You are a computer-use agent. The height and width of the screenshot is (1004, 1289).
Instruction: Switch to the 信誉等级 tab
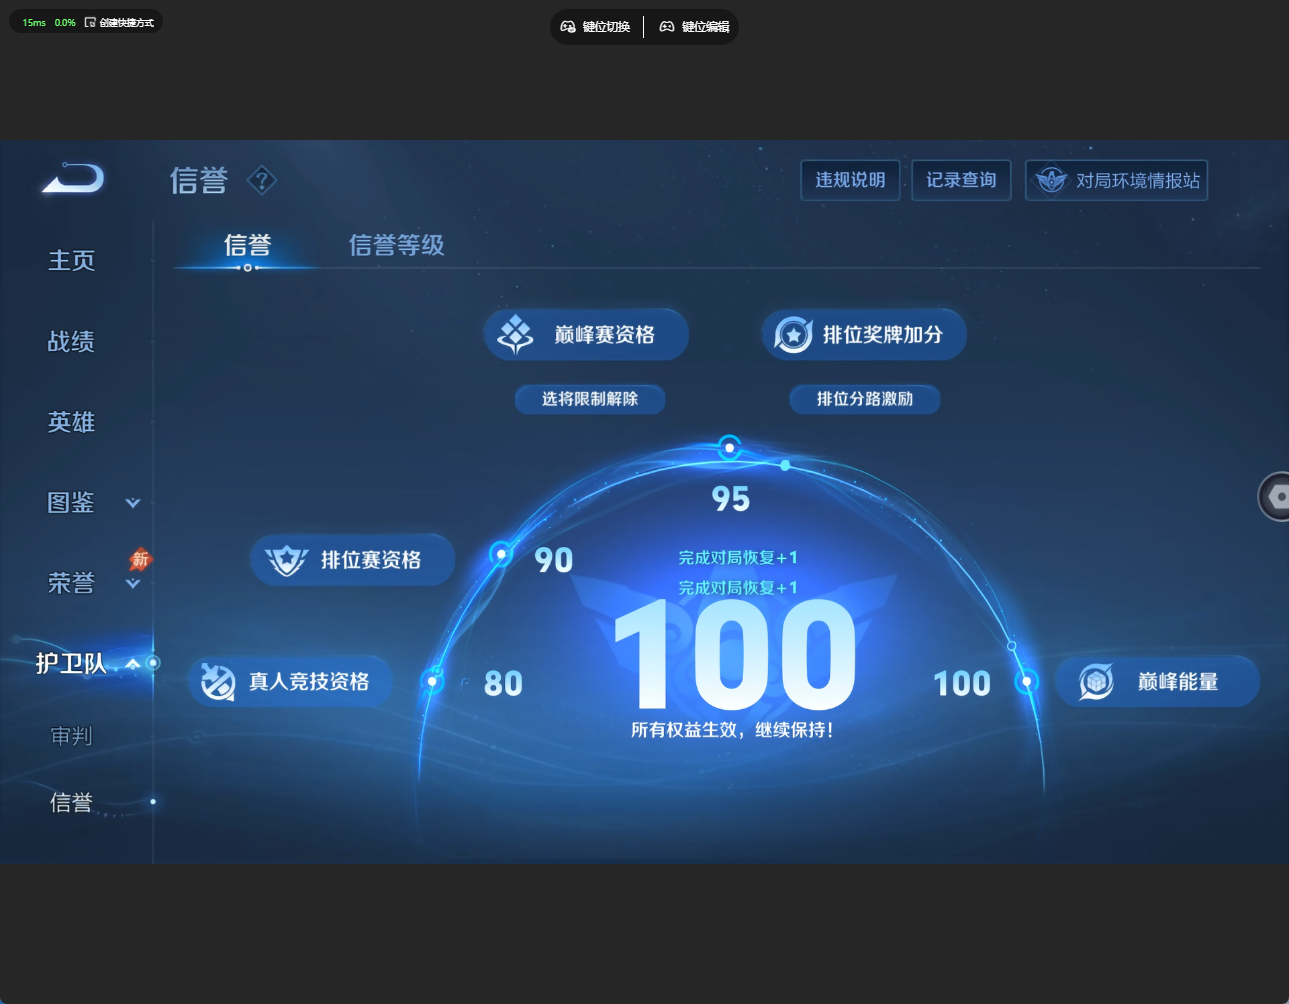coord(396,245)
